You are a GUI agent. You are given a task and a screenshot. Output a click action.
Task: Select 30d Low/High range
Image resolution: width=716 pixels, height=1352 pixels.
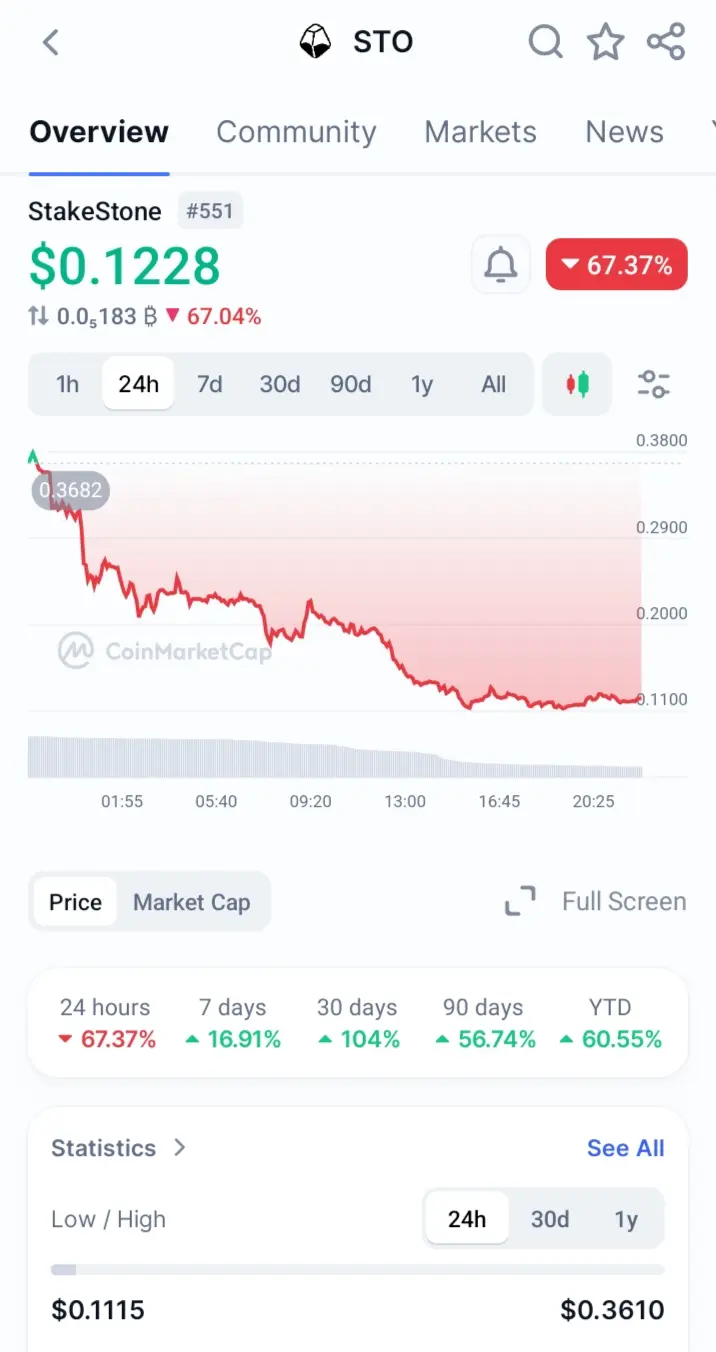(550, 1219)
